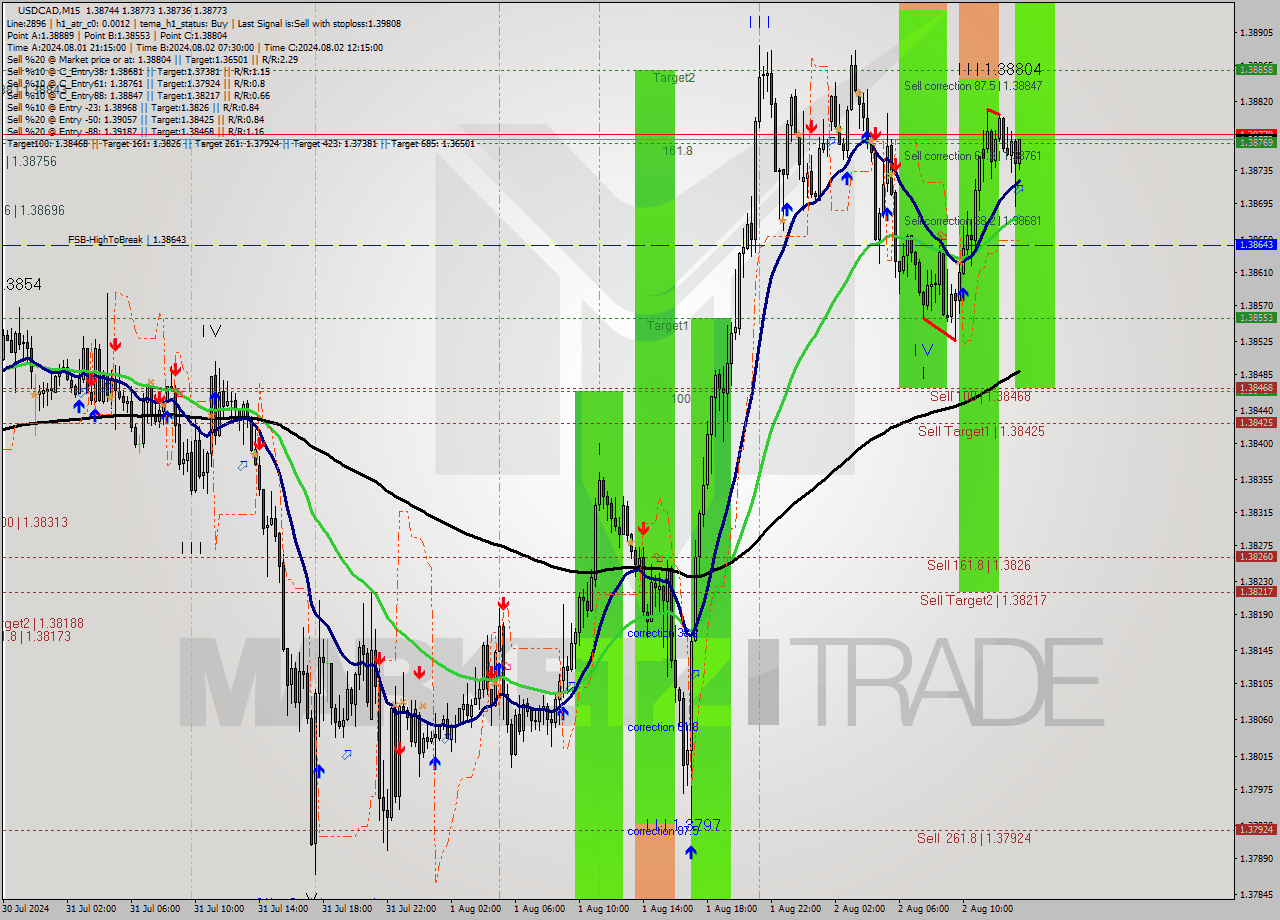Click the '1 Aug 22:00' time axis label
Viewport: 1280px width, 920px height.
[x=796, y=908]
